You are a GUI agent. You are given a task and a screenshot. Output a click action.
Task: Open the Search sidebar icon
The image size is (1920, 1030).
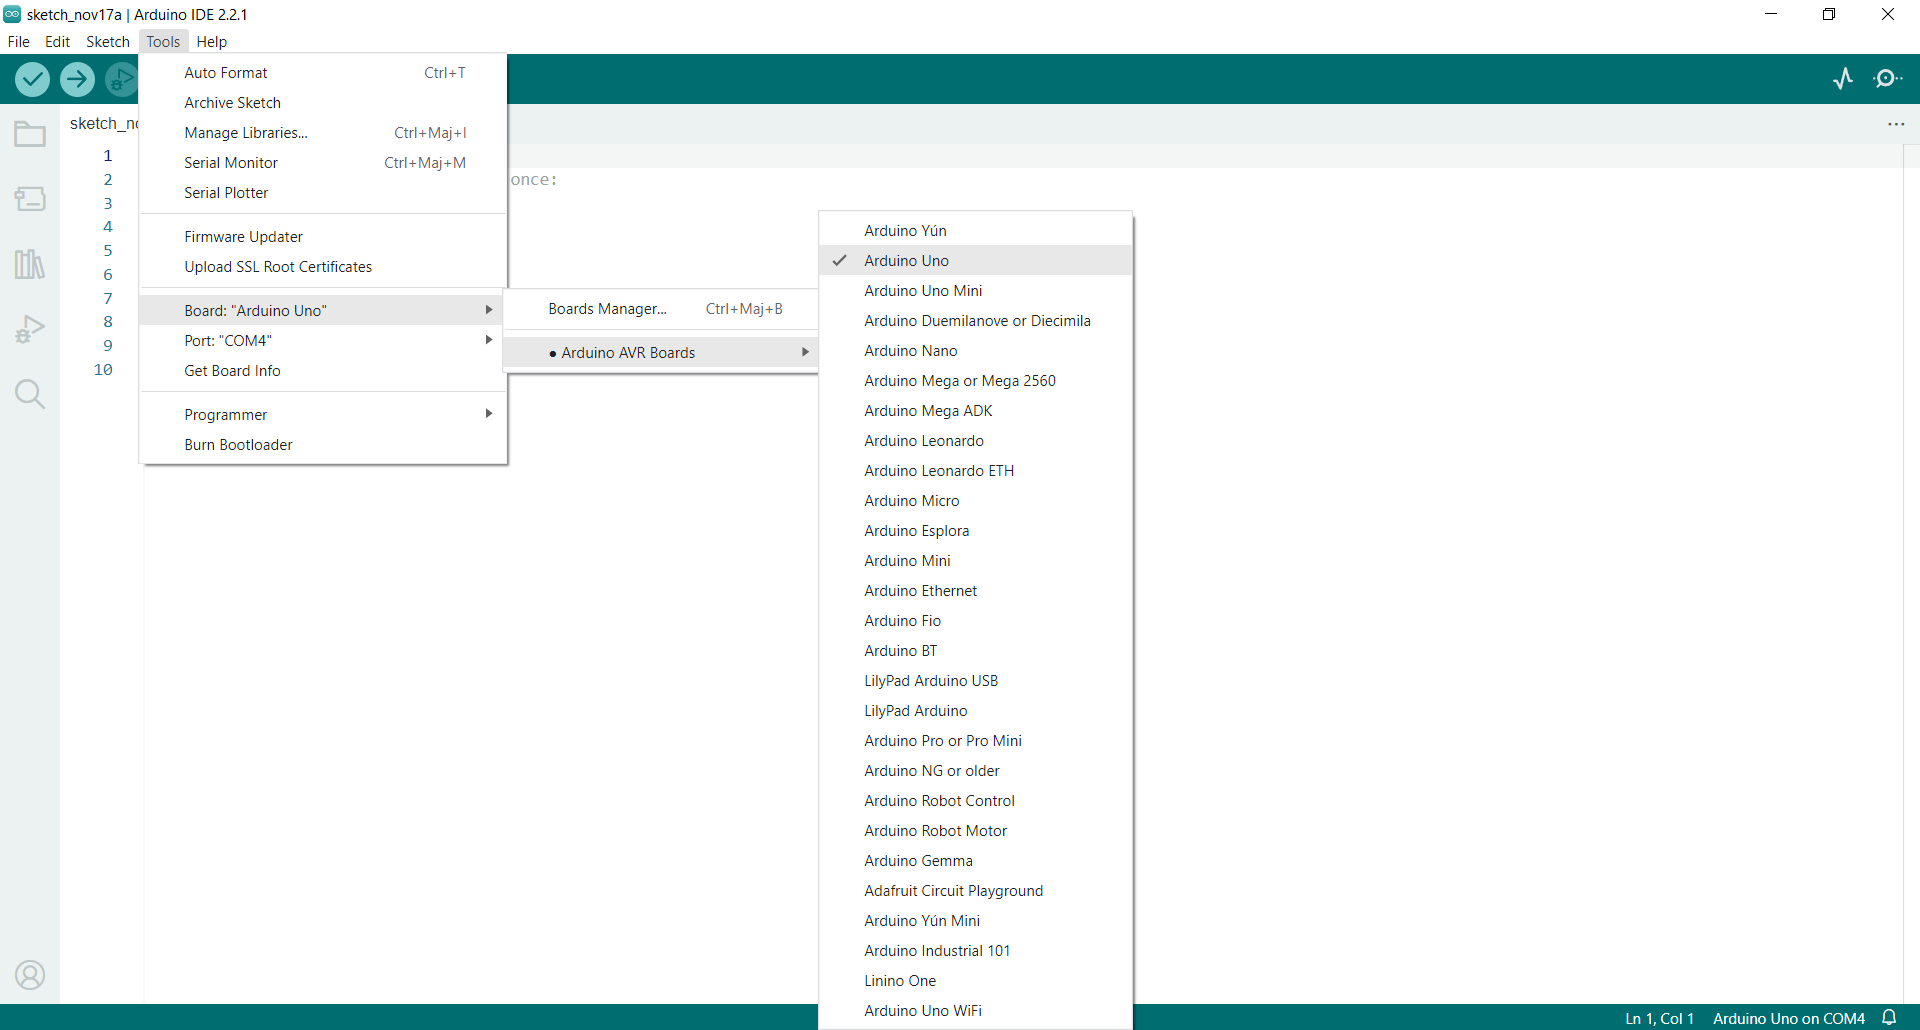coord(30,394)
